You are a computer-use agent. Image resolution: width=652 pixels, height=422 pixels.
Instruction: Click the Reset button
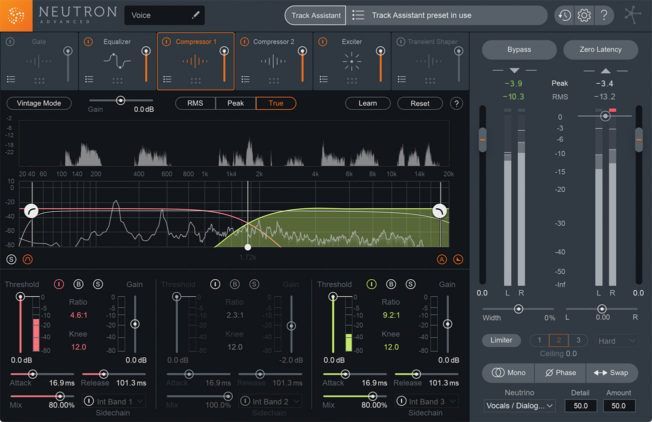[420, 103]
